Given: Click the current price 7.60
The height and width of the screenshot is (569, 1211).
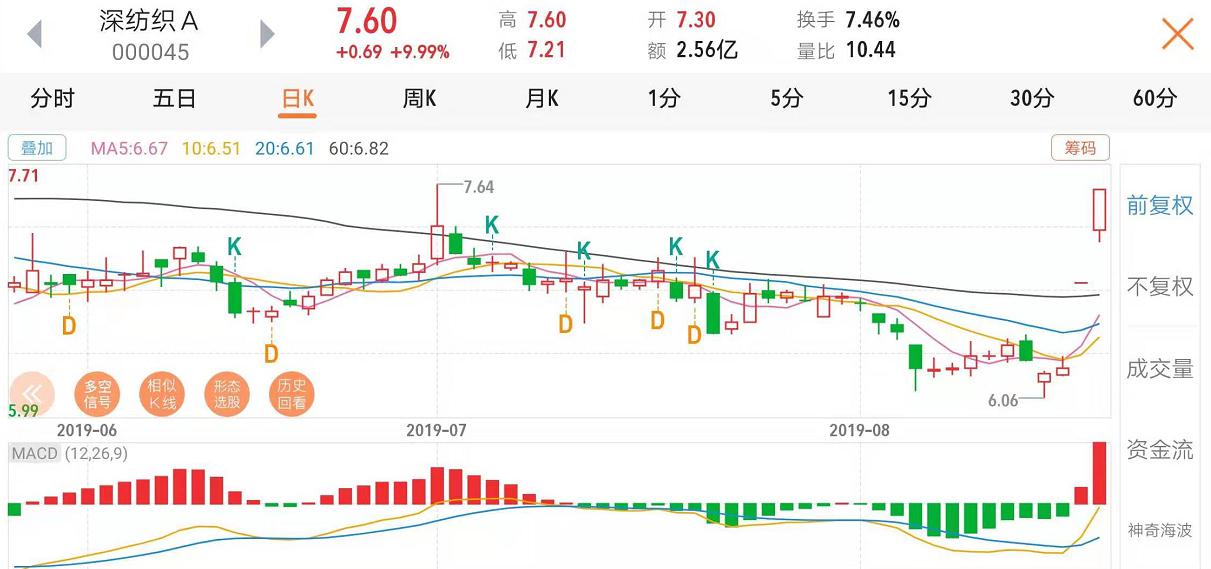Looking at the screenshot, I should [x=366, y=20].
